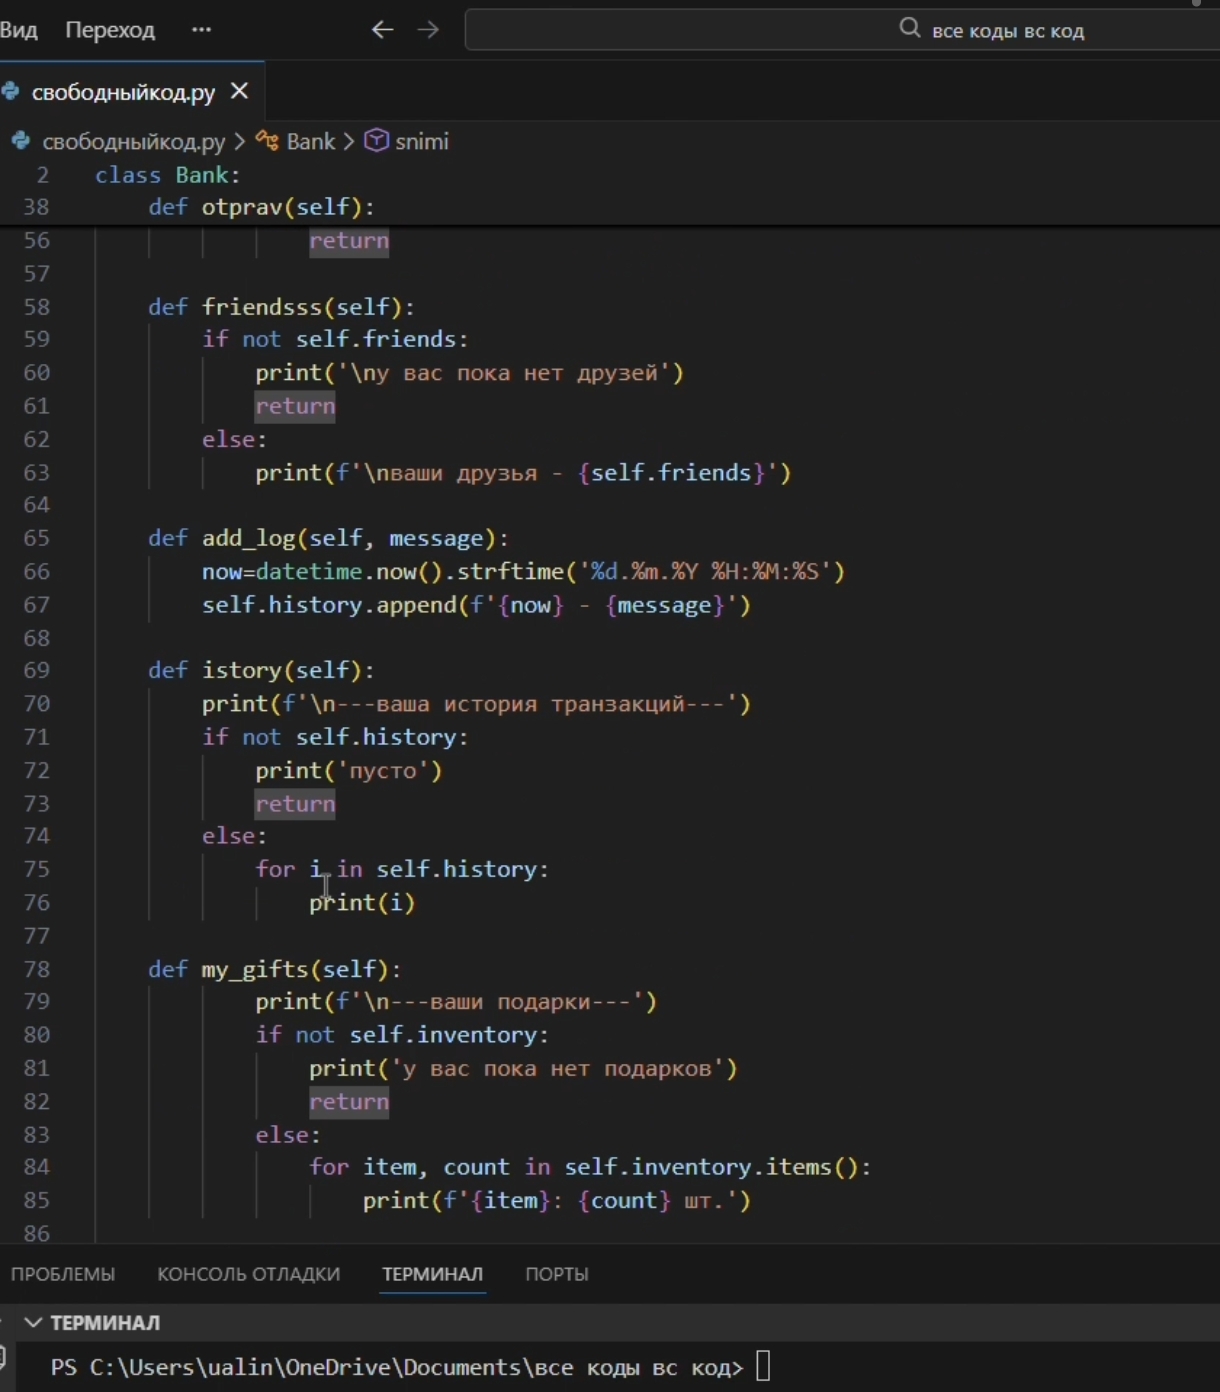Collapse the ТЕРМИНАЛ section chevron
Screen dimensions: 1220x1392
tap(33, 1323)
